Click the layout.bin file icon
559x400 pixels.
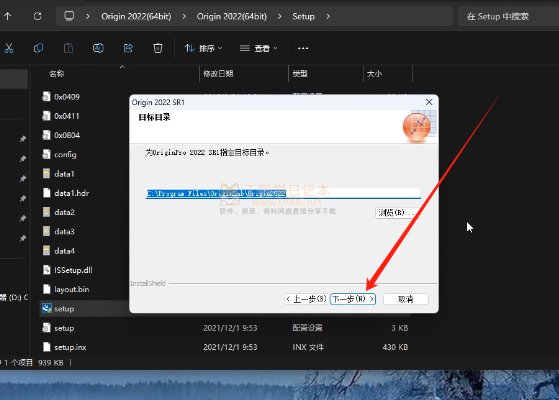[x=47, y=289]
